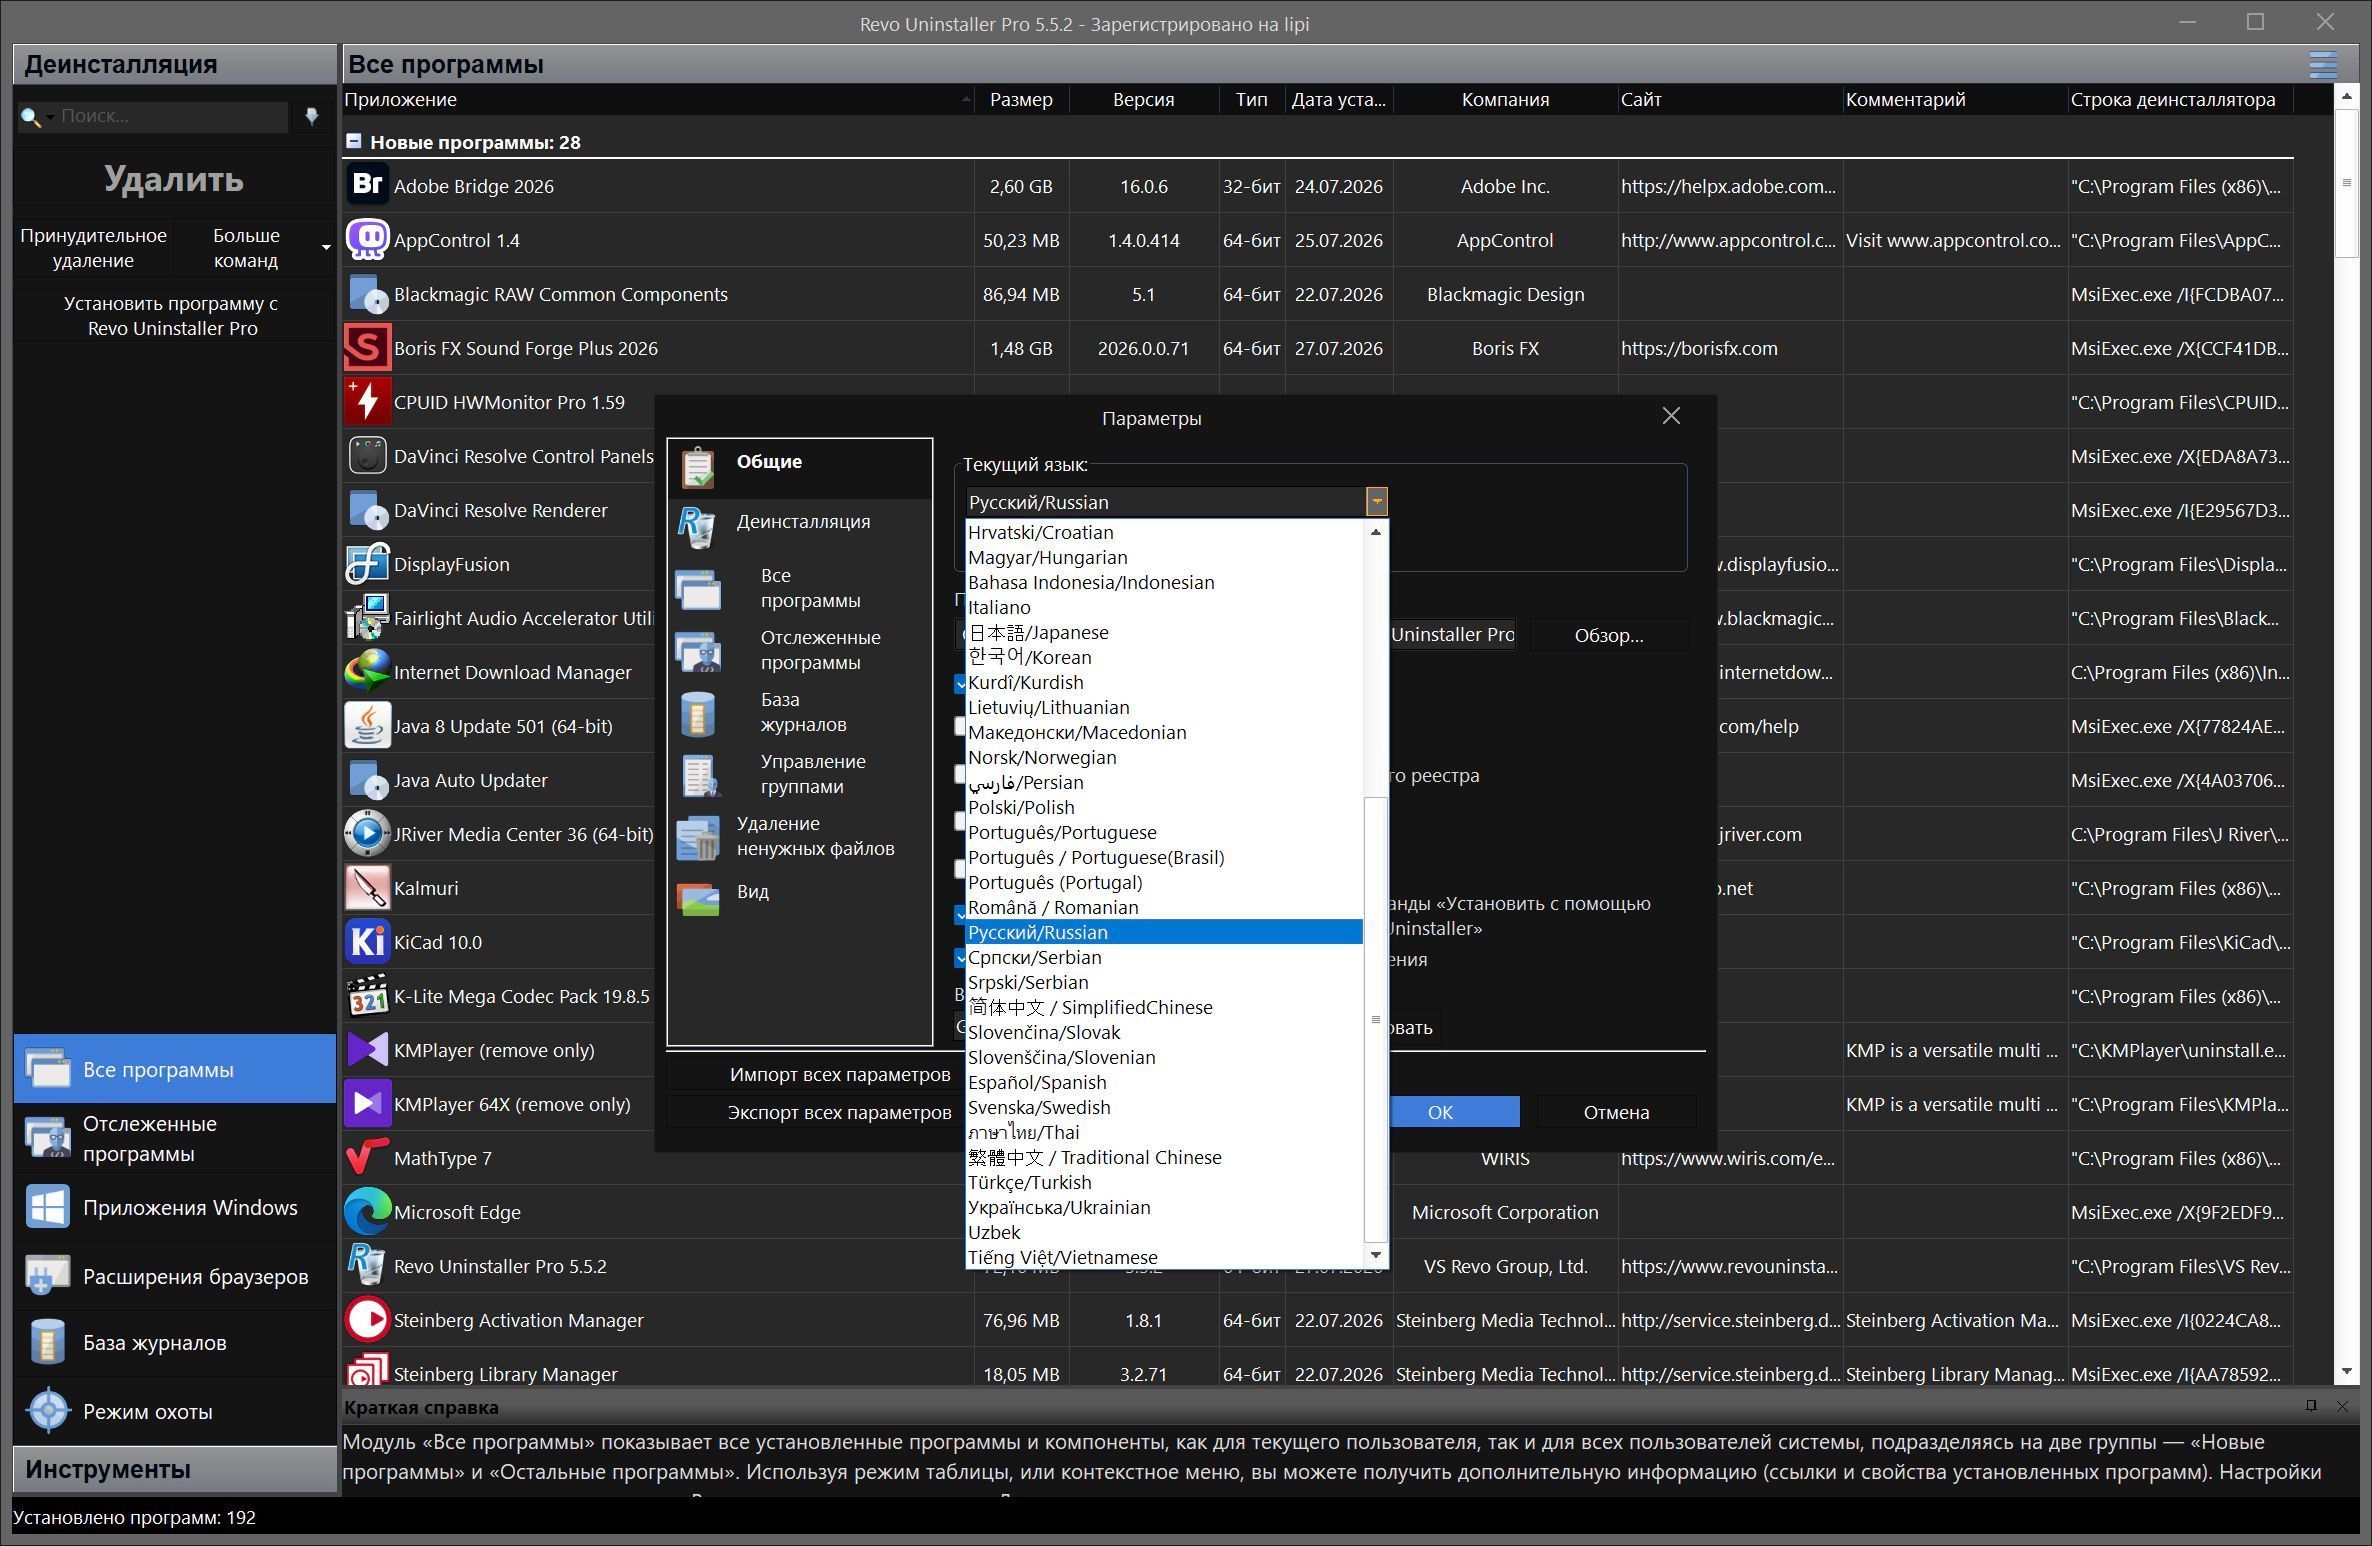Open Удаление ненужных файлов settings
The image size is (2372, 1546).
[800, 836]
